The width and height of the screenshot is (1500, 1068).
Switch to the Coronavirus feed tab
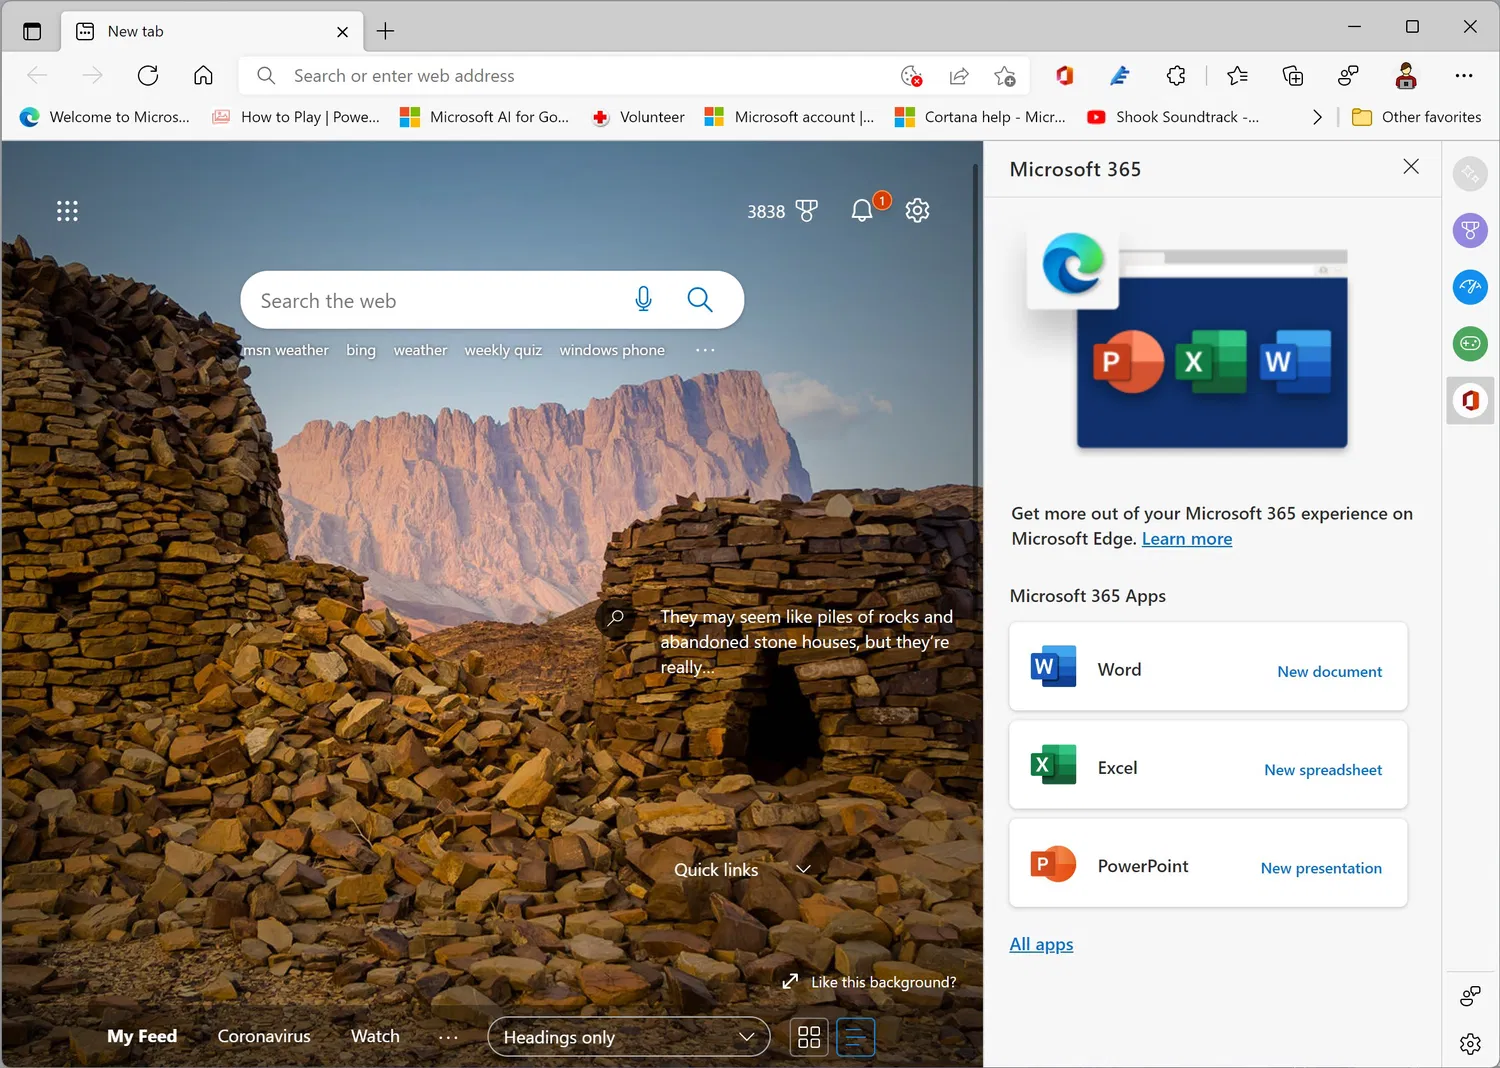(x=264, y=1037)
